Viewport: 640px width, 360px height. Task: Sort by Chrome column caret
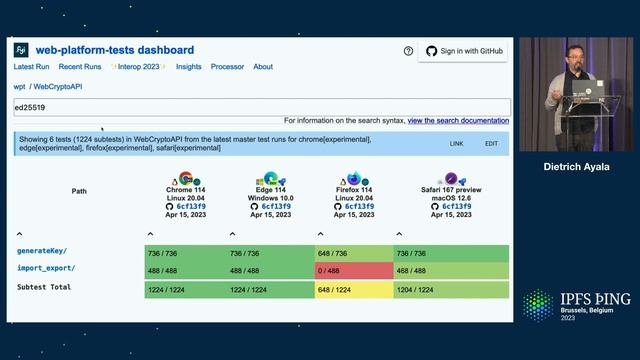pyautogui.click(x=150, y=234)
